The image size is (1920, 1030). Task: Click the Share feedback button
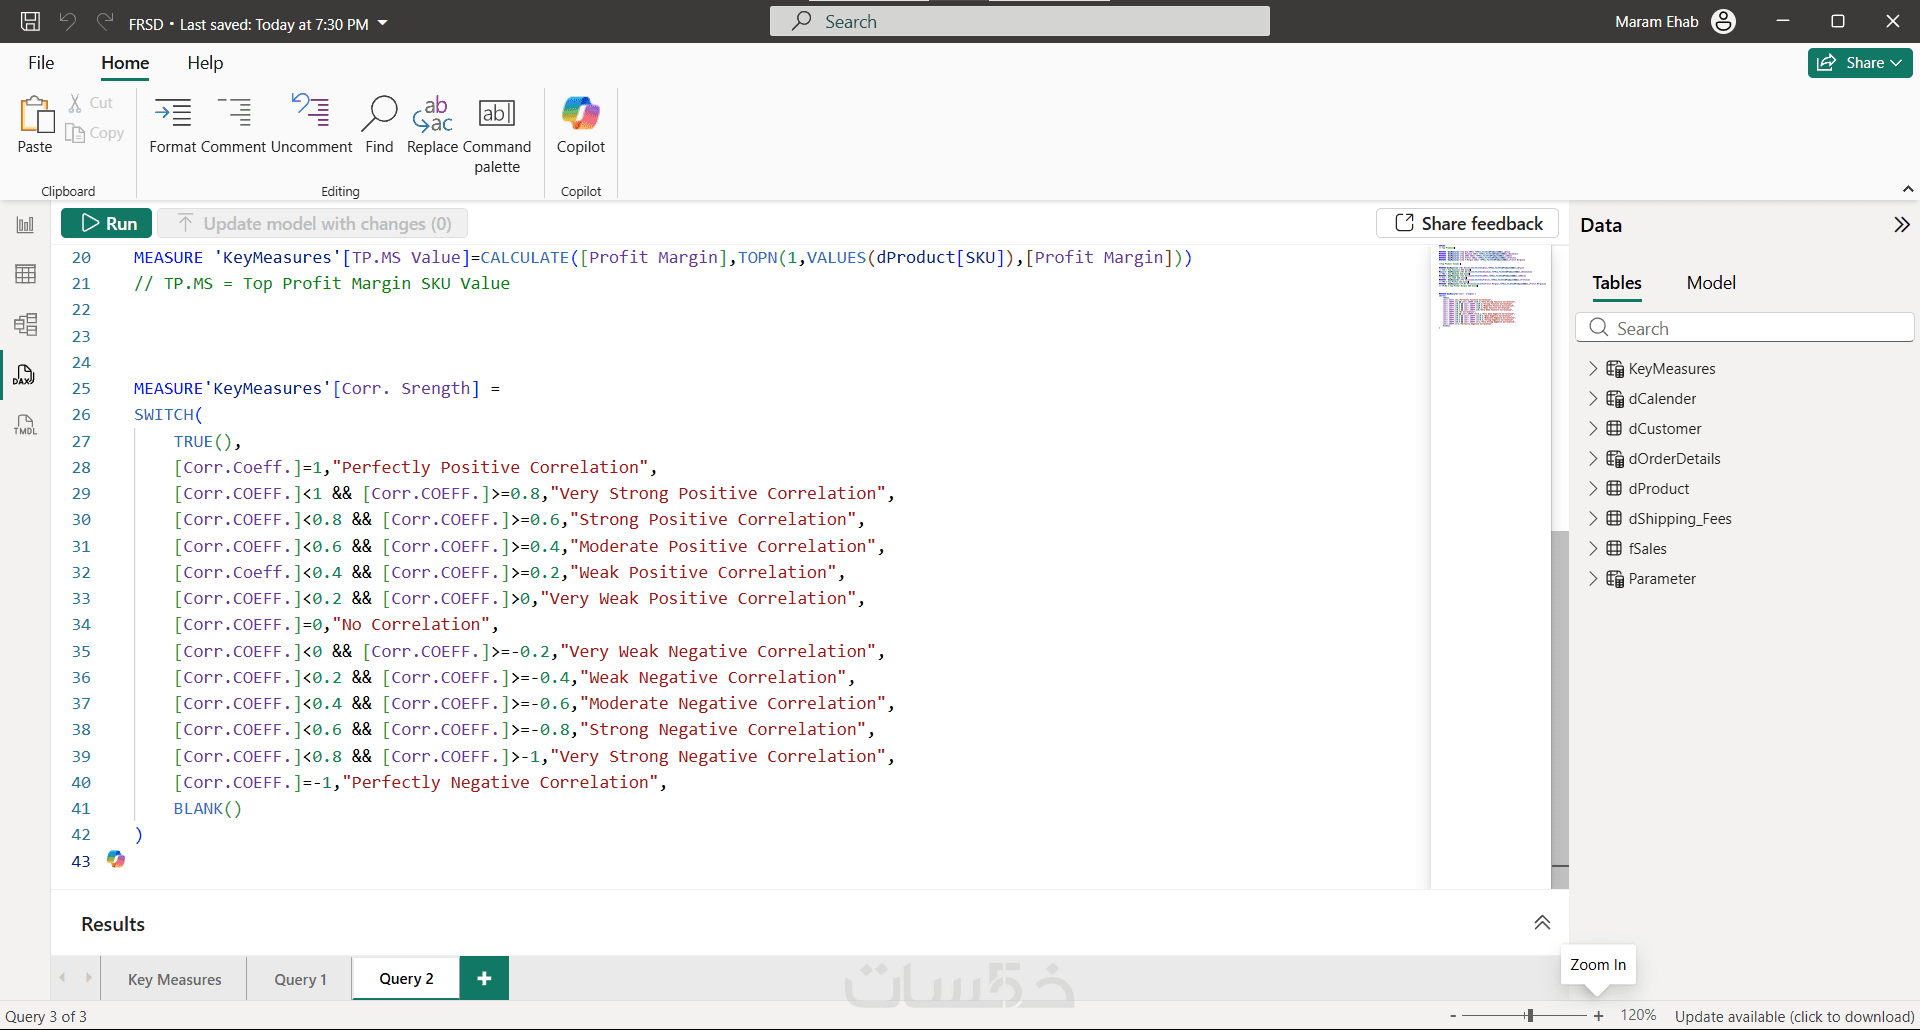click(x=1468, y=223)
